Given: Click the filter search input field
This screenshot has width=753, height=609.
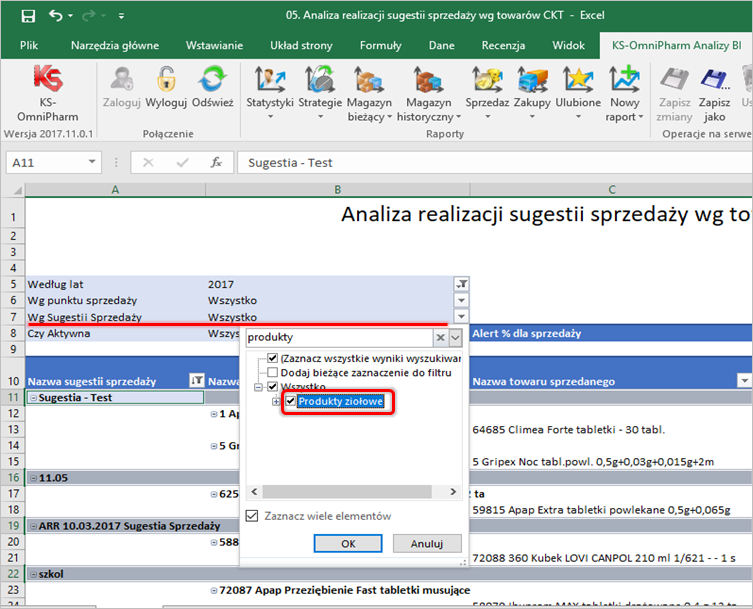Looking at the screenshot, I should coord(340,338).
